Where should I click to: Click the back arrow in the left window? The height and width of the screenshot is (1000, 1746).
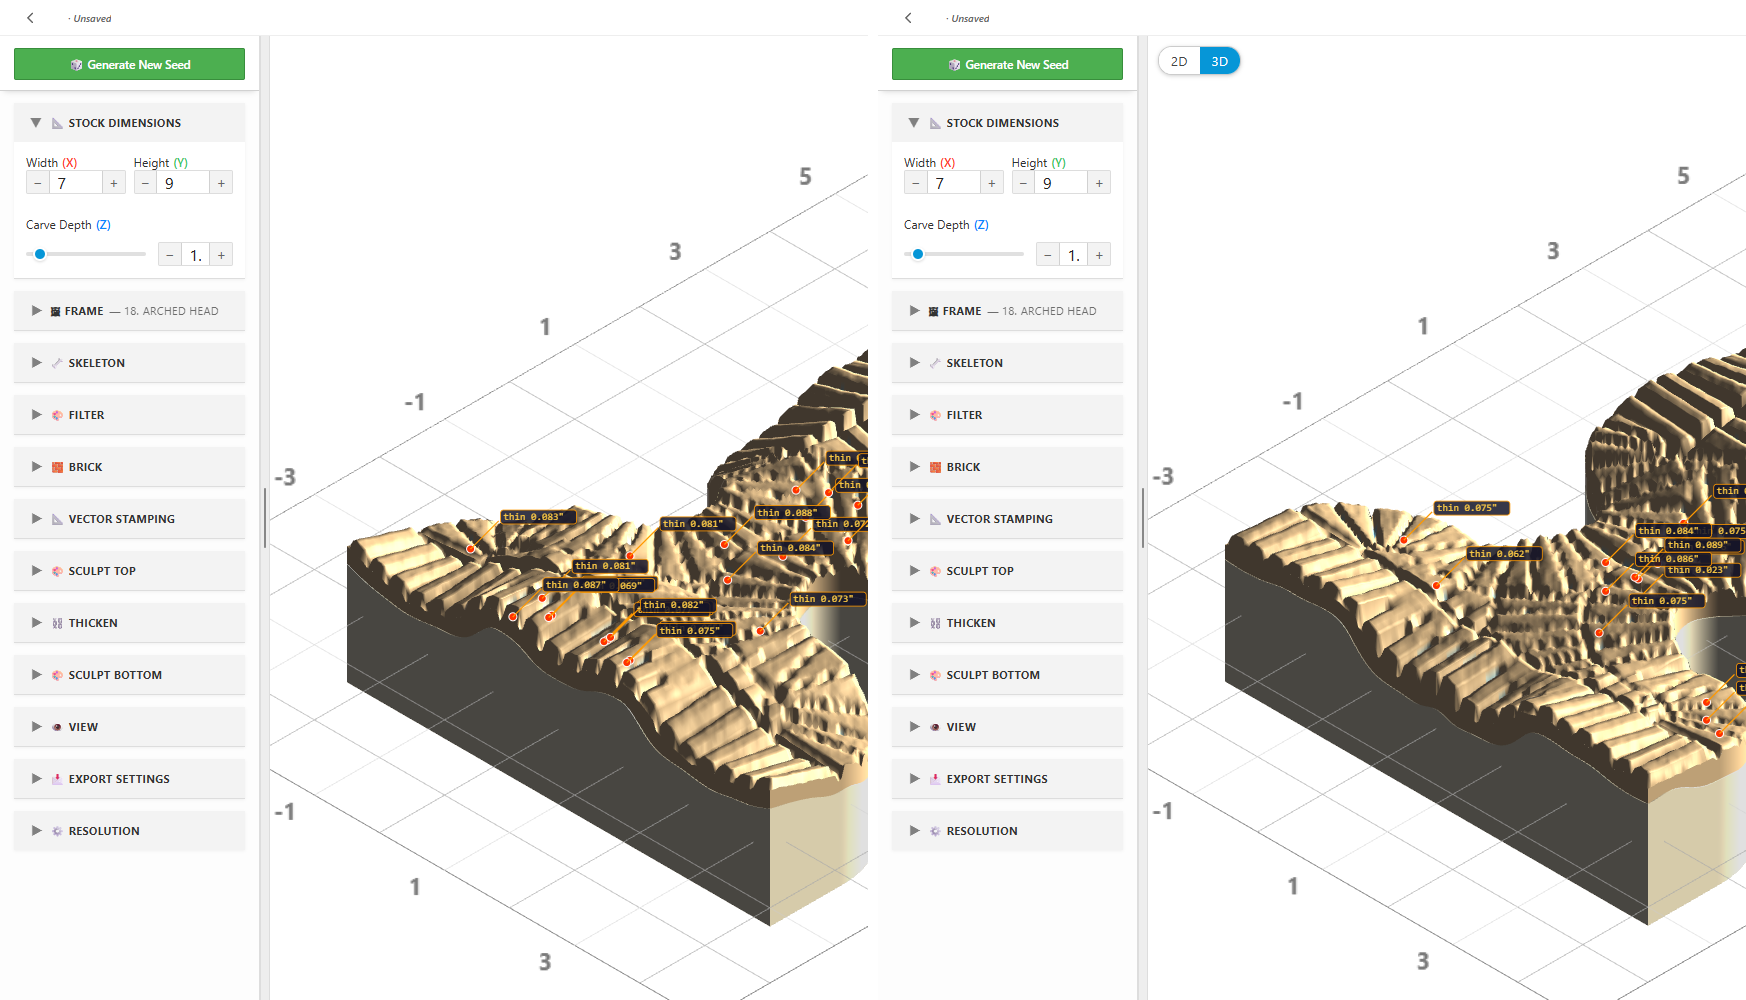[30, 18]
